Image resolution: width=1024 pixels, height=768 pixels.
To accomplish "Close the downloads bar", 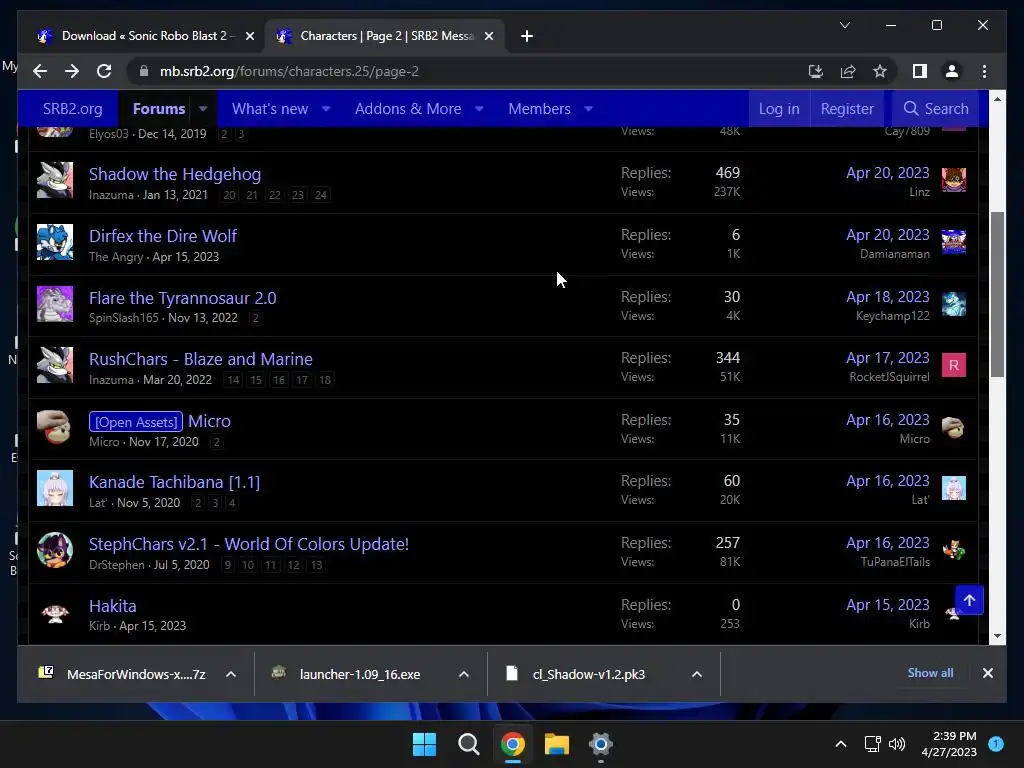I will tap(987, 673).
